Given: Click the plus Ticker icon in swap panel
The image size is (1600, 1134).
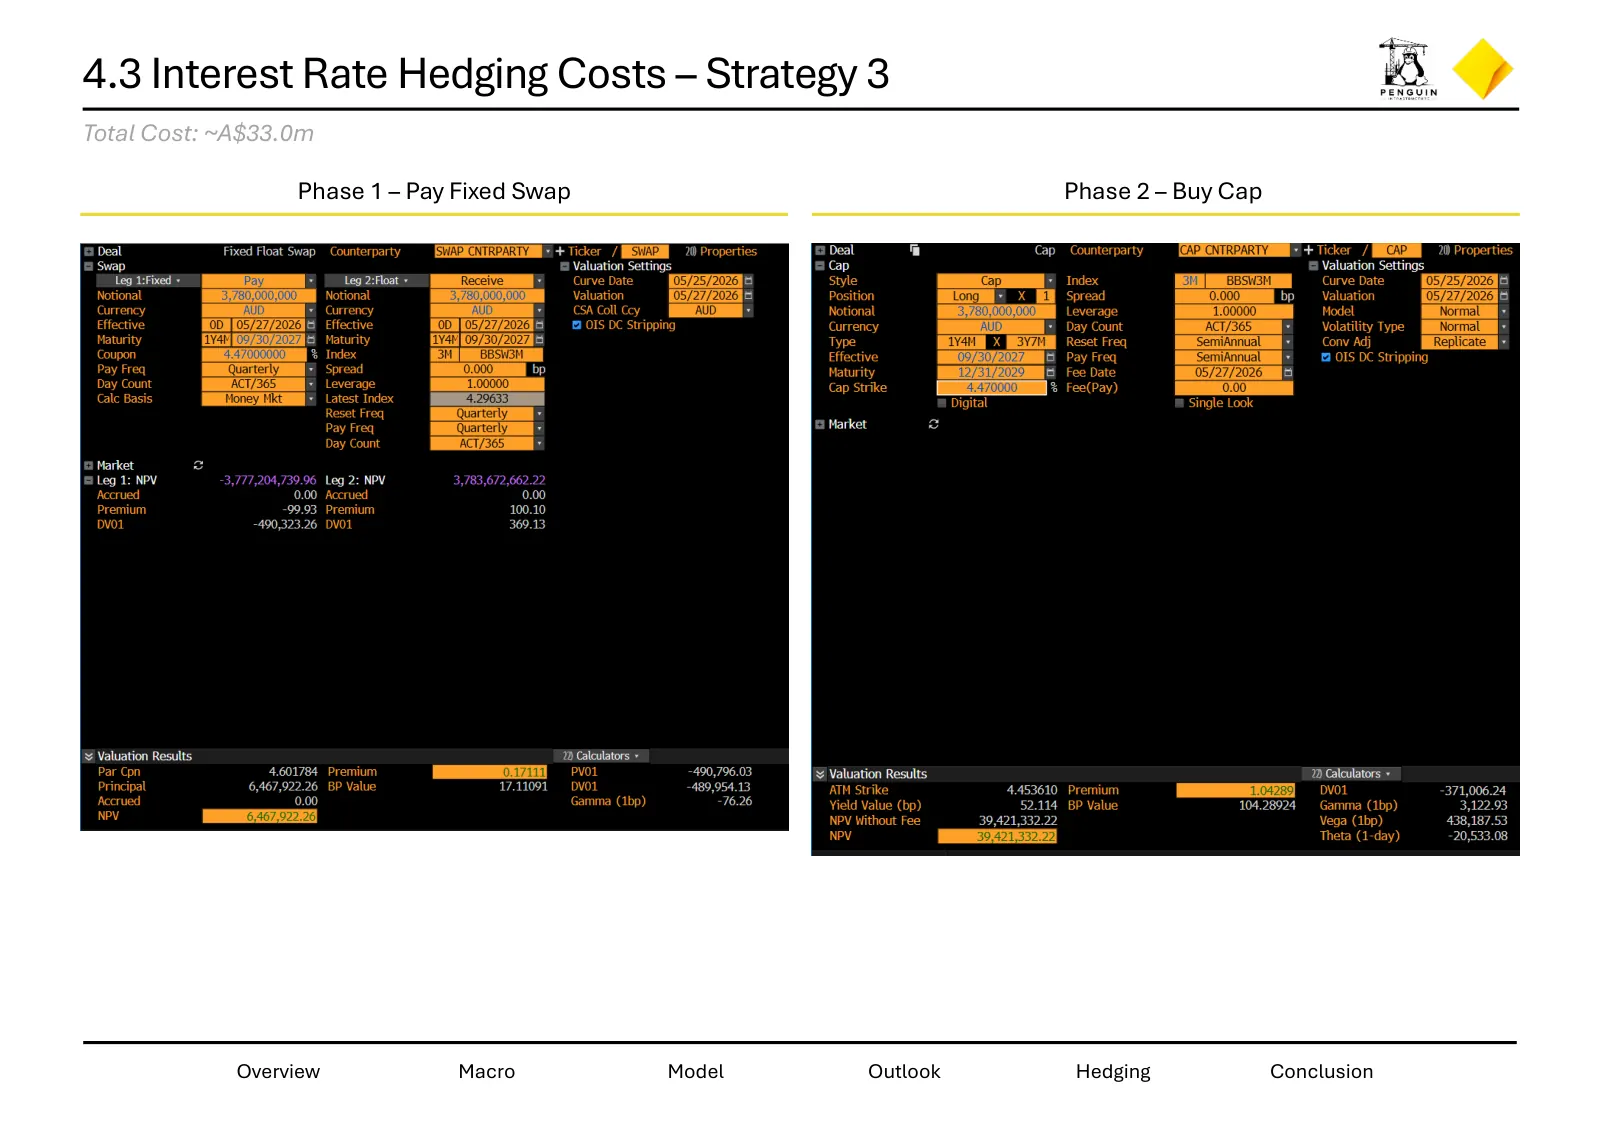Looking at the screenshot, I should [x=560, y=251].
